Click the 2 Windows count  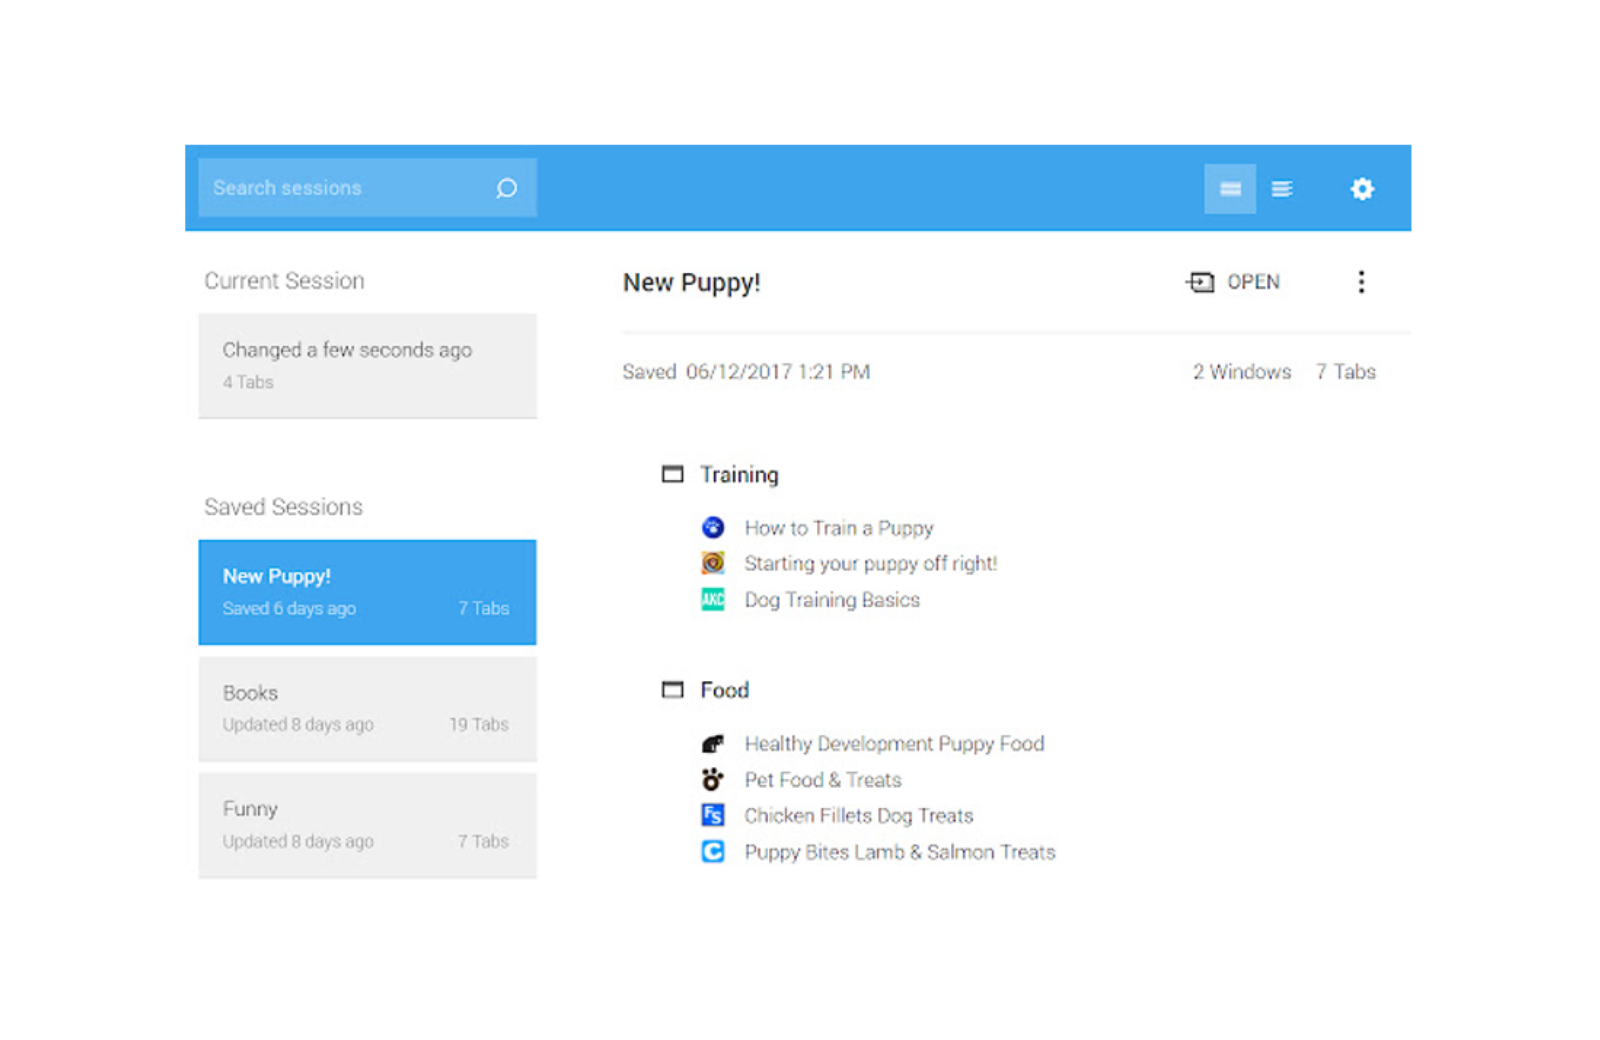click(1241, 372)
